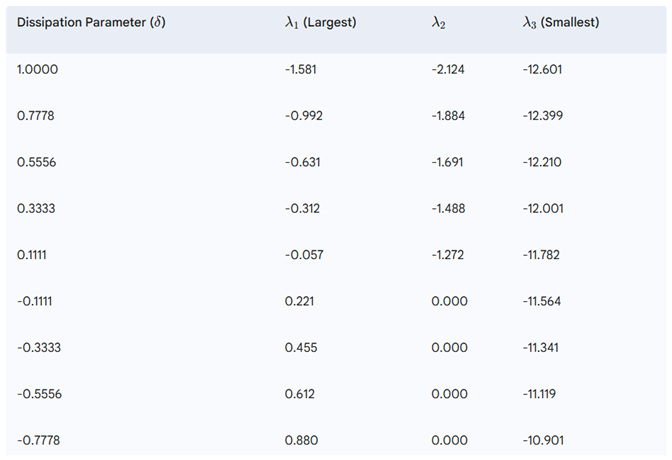Click the λ2 value -1.488
The image size is (672, 460).
pos(449,208)
